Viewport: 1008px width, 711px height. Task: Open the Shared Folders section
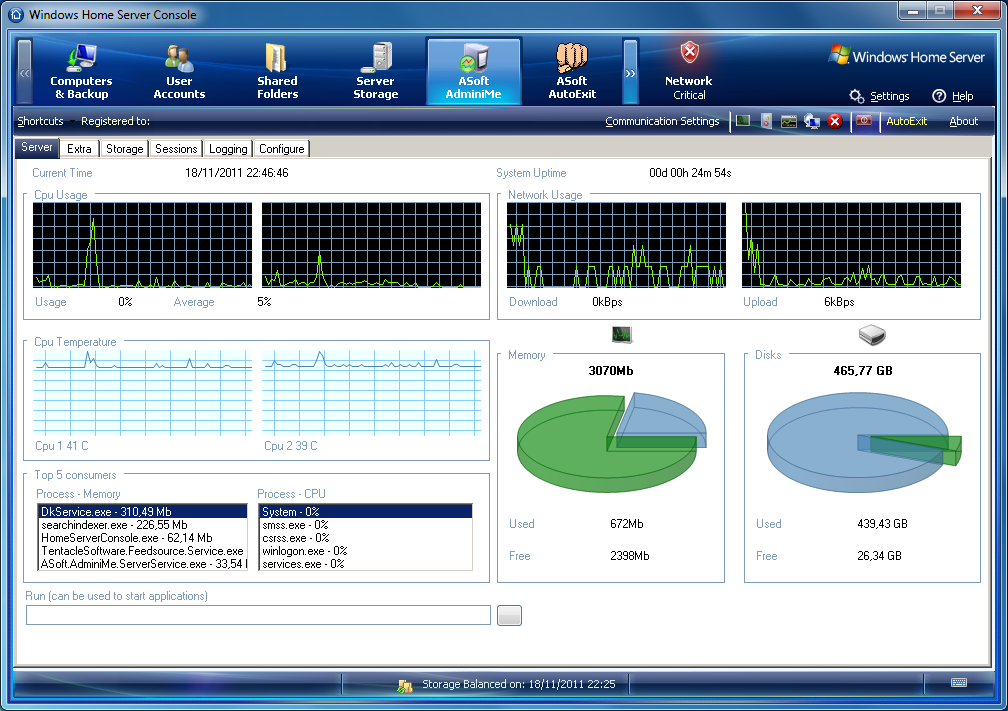[x=277, y=71]
